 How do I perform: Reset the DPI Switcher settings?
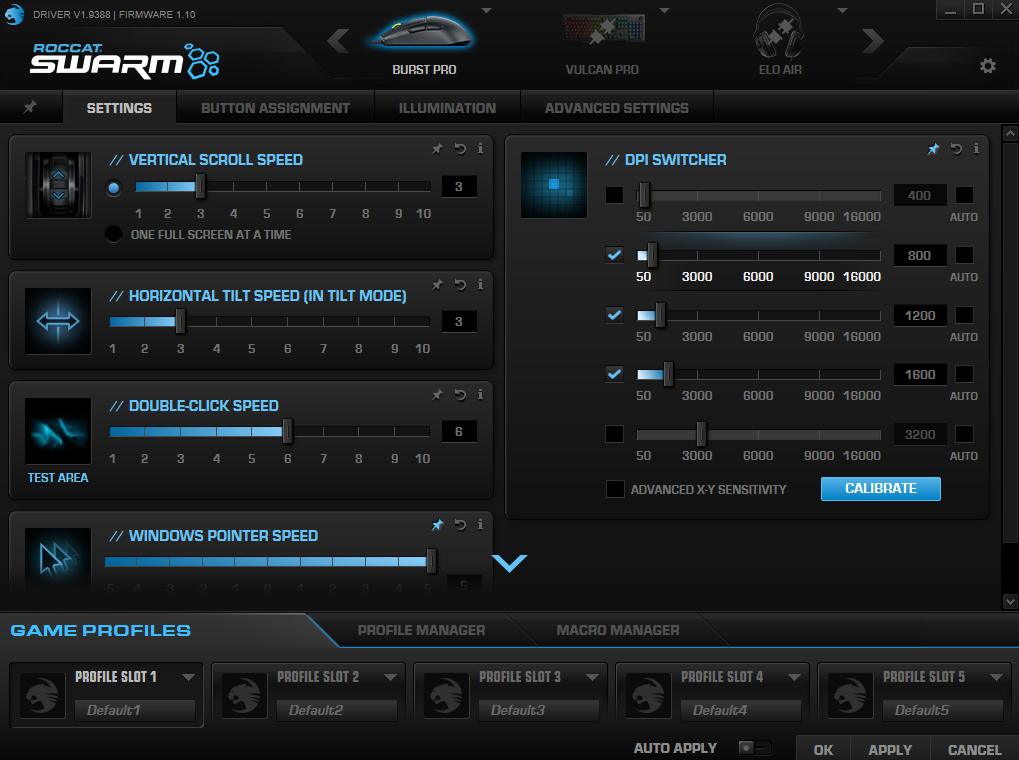tap(956, 149)
